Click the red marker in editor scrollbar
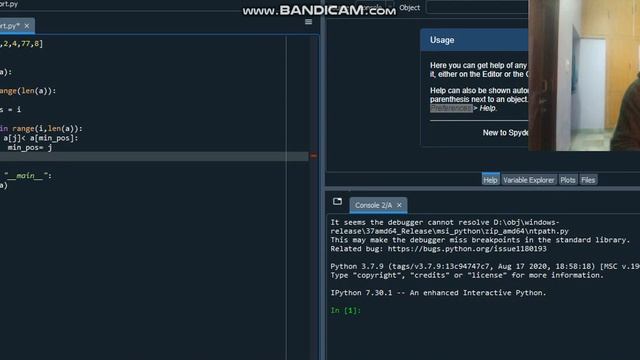This screenshot has width=640, height=360. click(313, 156)
